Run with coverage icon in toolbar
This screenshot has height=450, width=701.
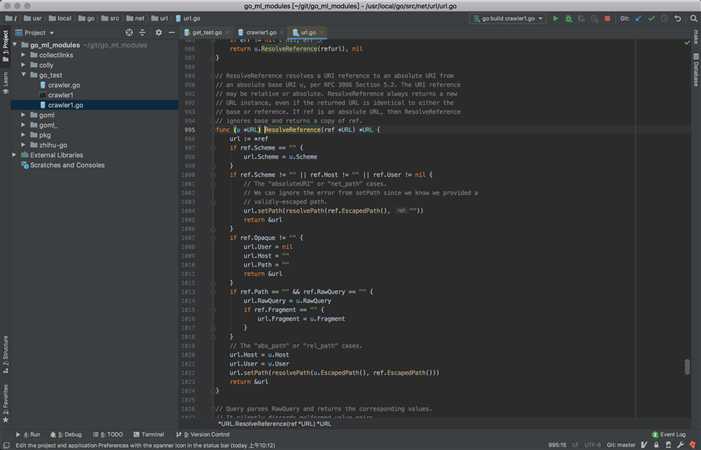581,19
